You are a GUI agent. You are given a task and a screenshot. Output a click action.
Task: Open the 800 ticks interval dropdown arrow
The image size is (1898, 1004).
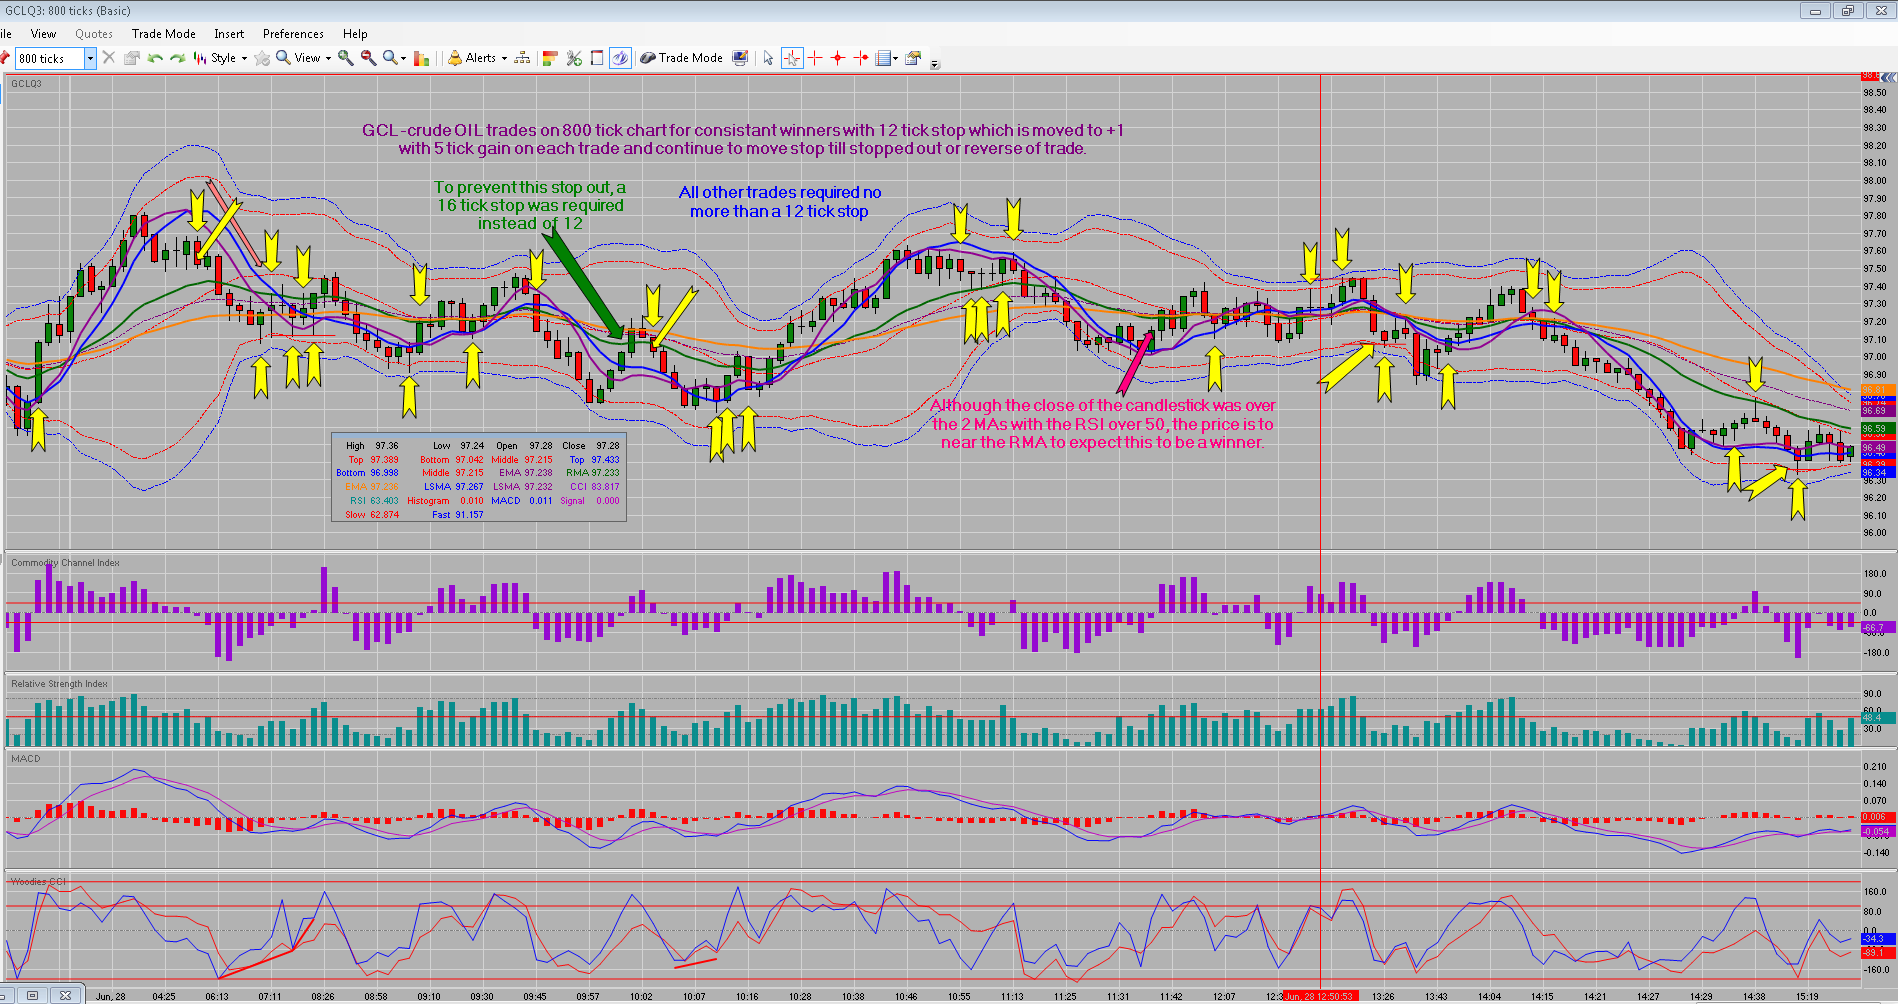click(x=90, y=59)
